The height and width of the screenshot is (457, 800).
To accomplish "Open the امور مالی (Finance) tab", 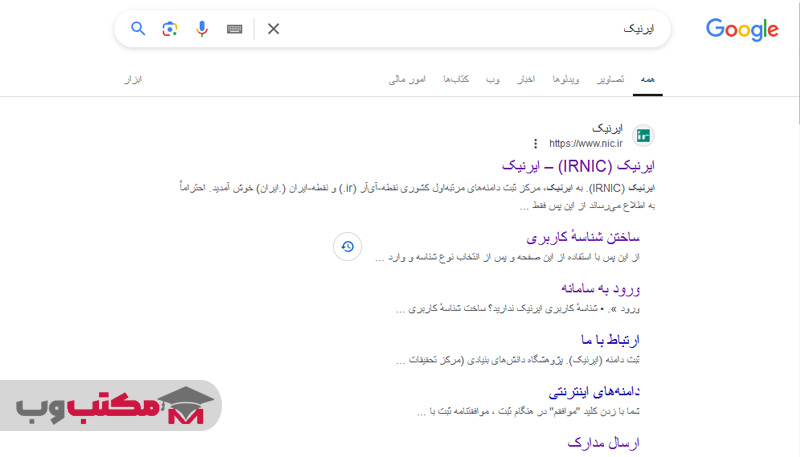I will 407,79.
